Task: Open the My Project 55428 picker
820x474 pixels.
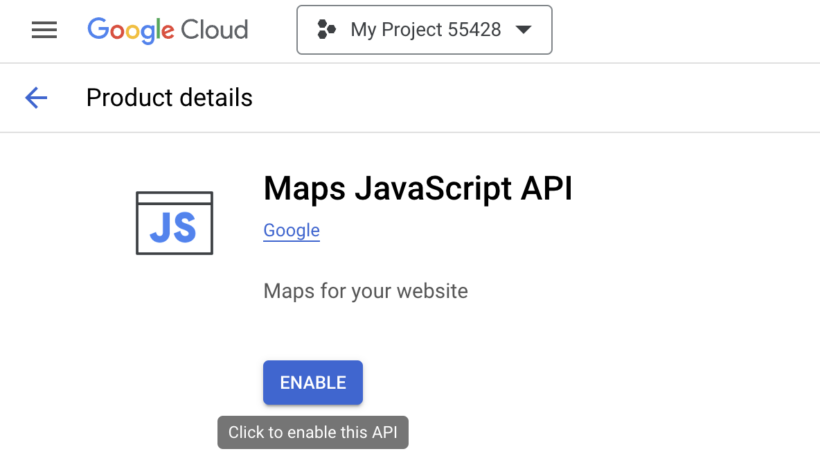Action: pos(424,30)
